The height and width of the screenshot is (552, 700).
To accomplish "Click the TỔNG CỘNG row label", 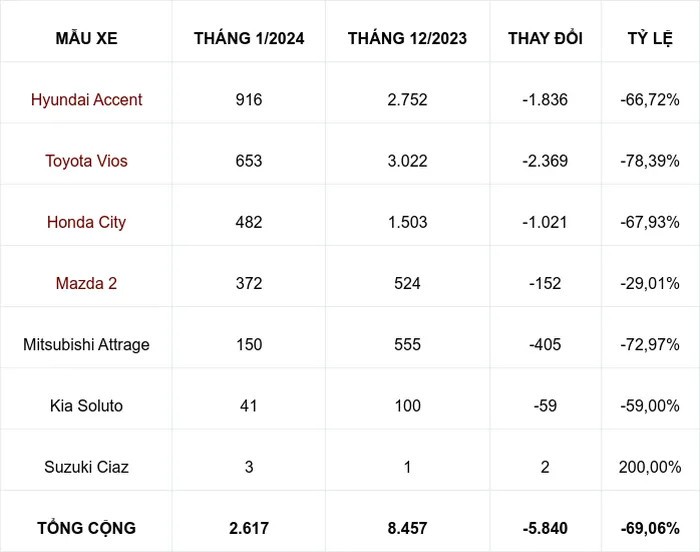I will coord(86,527).
